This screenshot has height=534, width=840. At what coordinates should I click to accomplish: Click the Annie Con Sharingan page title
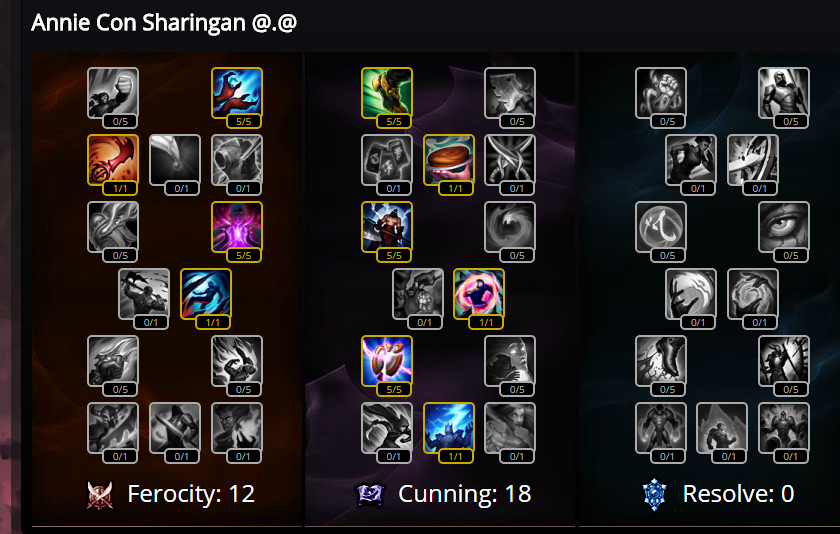pos(164,23)
